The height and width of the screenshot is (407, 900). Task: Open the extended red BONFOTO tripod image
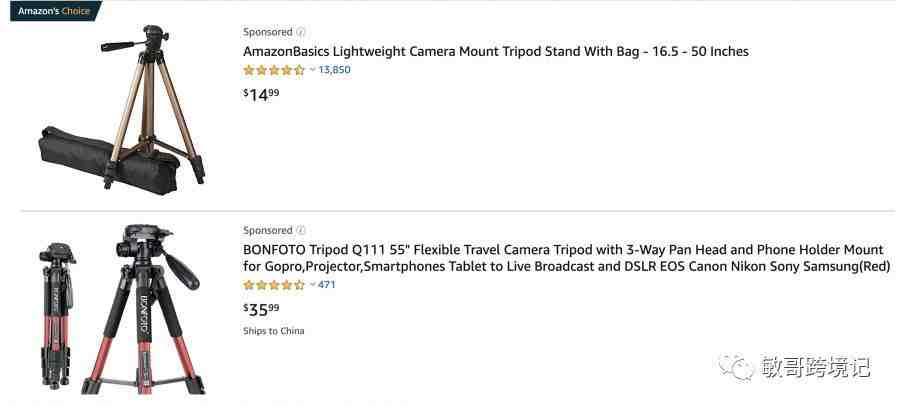[143, 309]
